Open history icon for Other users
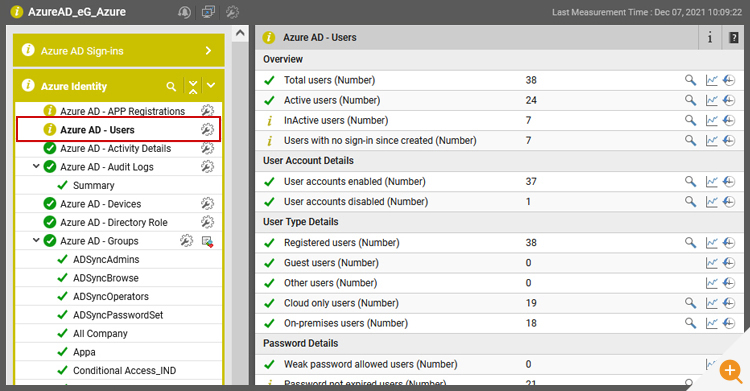 (x=728, y=283)
